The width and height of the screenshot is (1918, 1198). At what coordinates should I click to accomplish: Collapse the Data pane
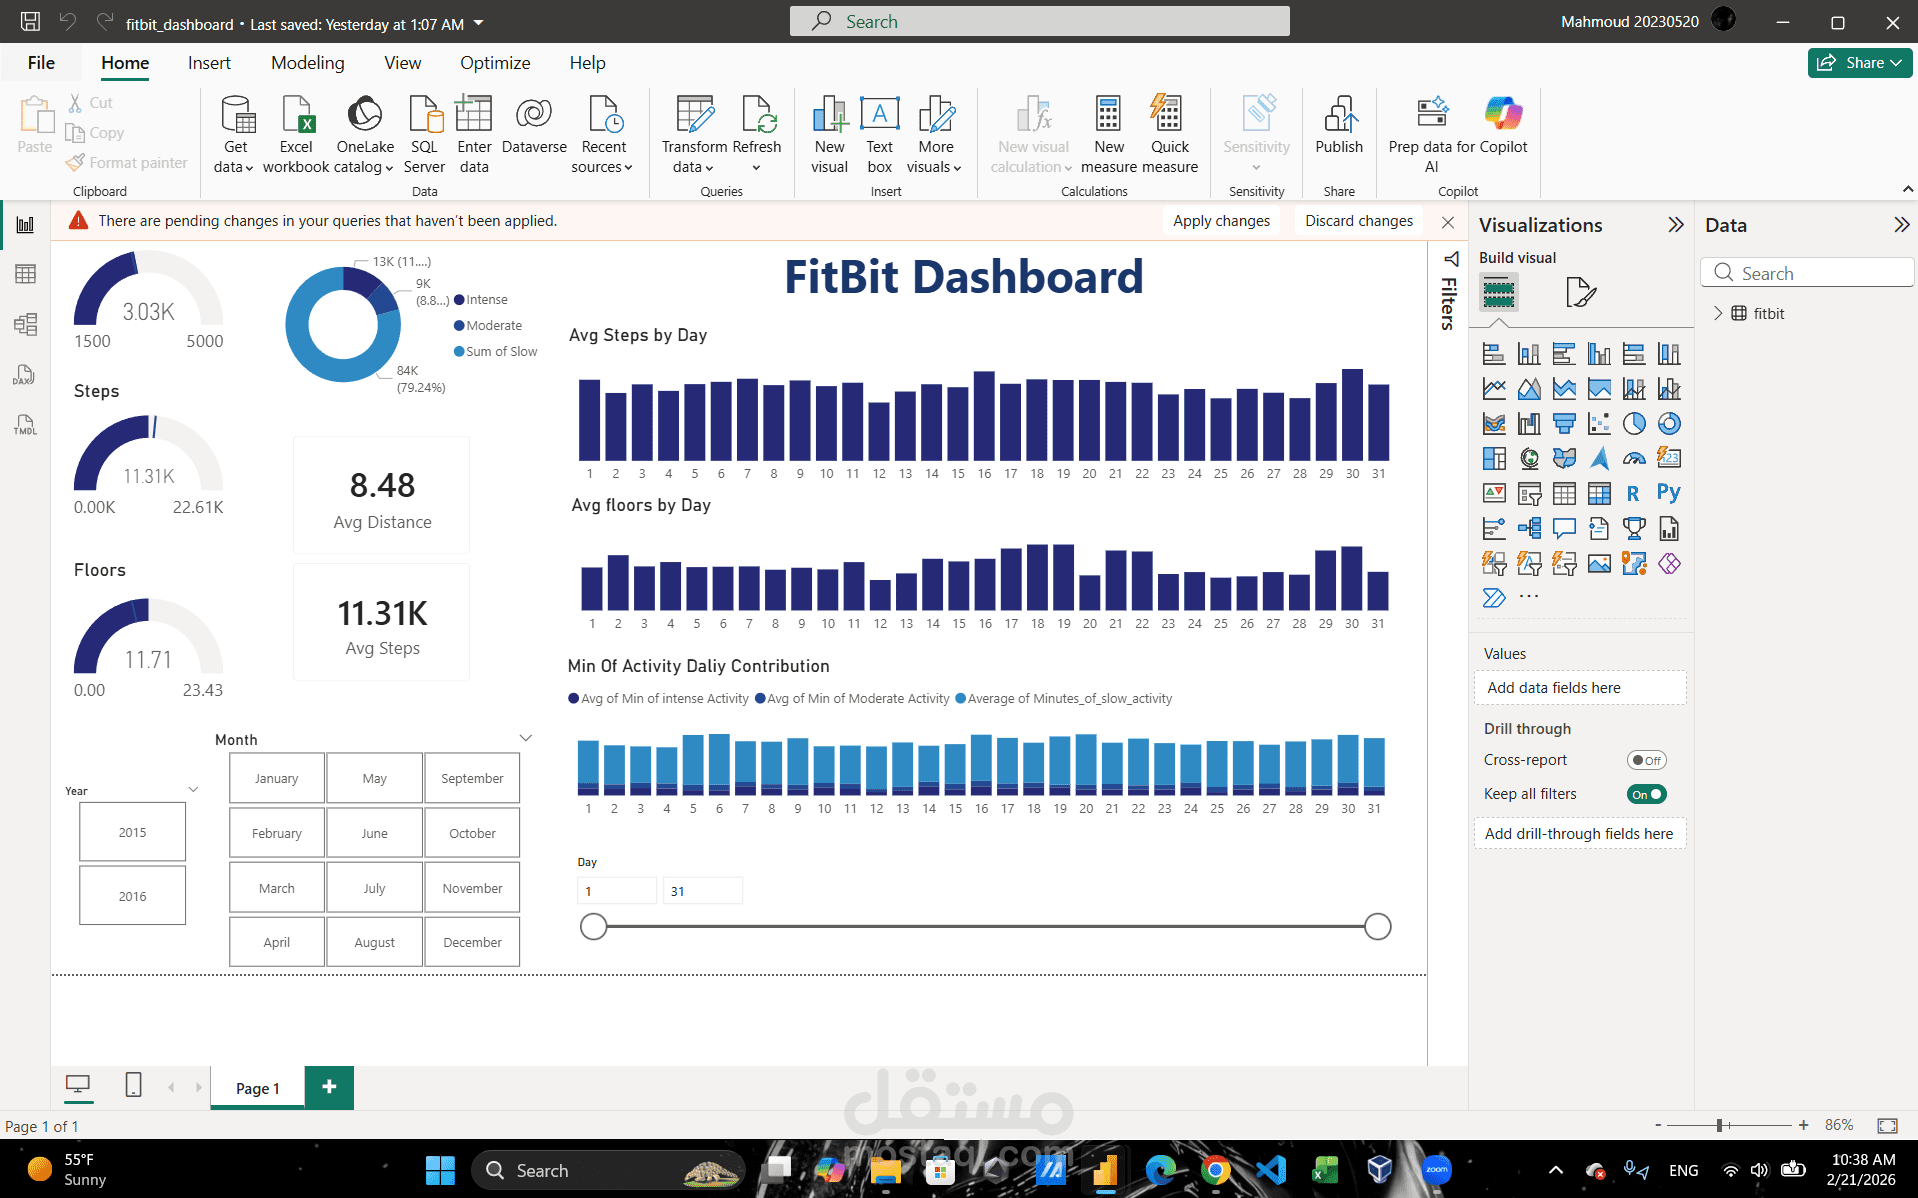coord(1901,225)
